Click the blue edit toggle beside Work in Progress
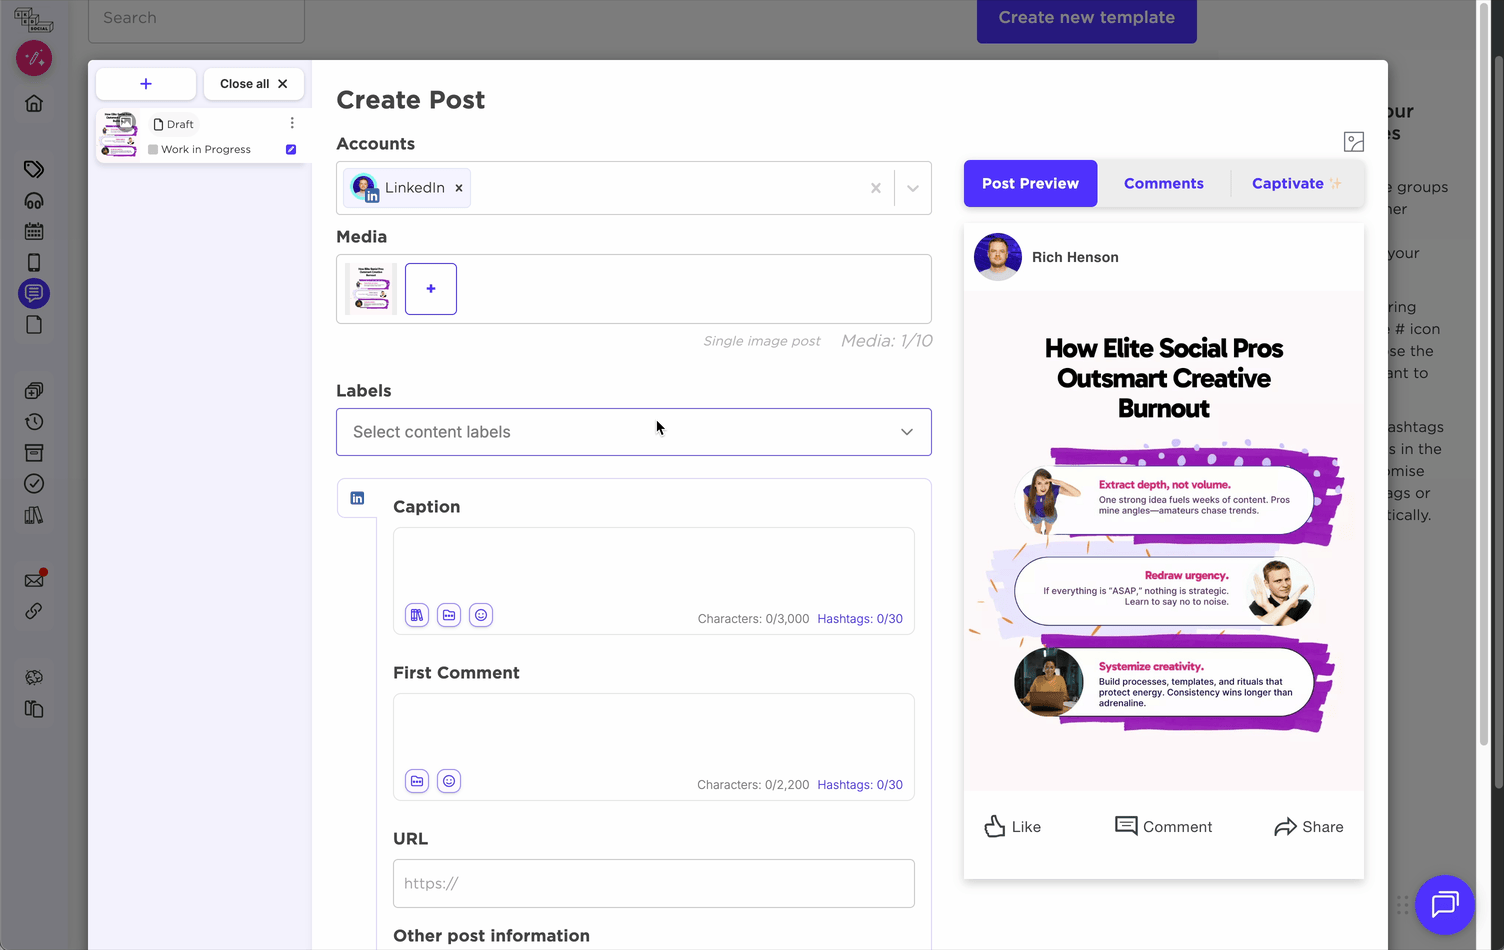The image size is (1504, 950). click(290, 149)
